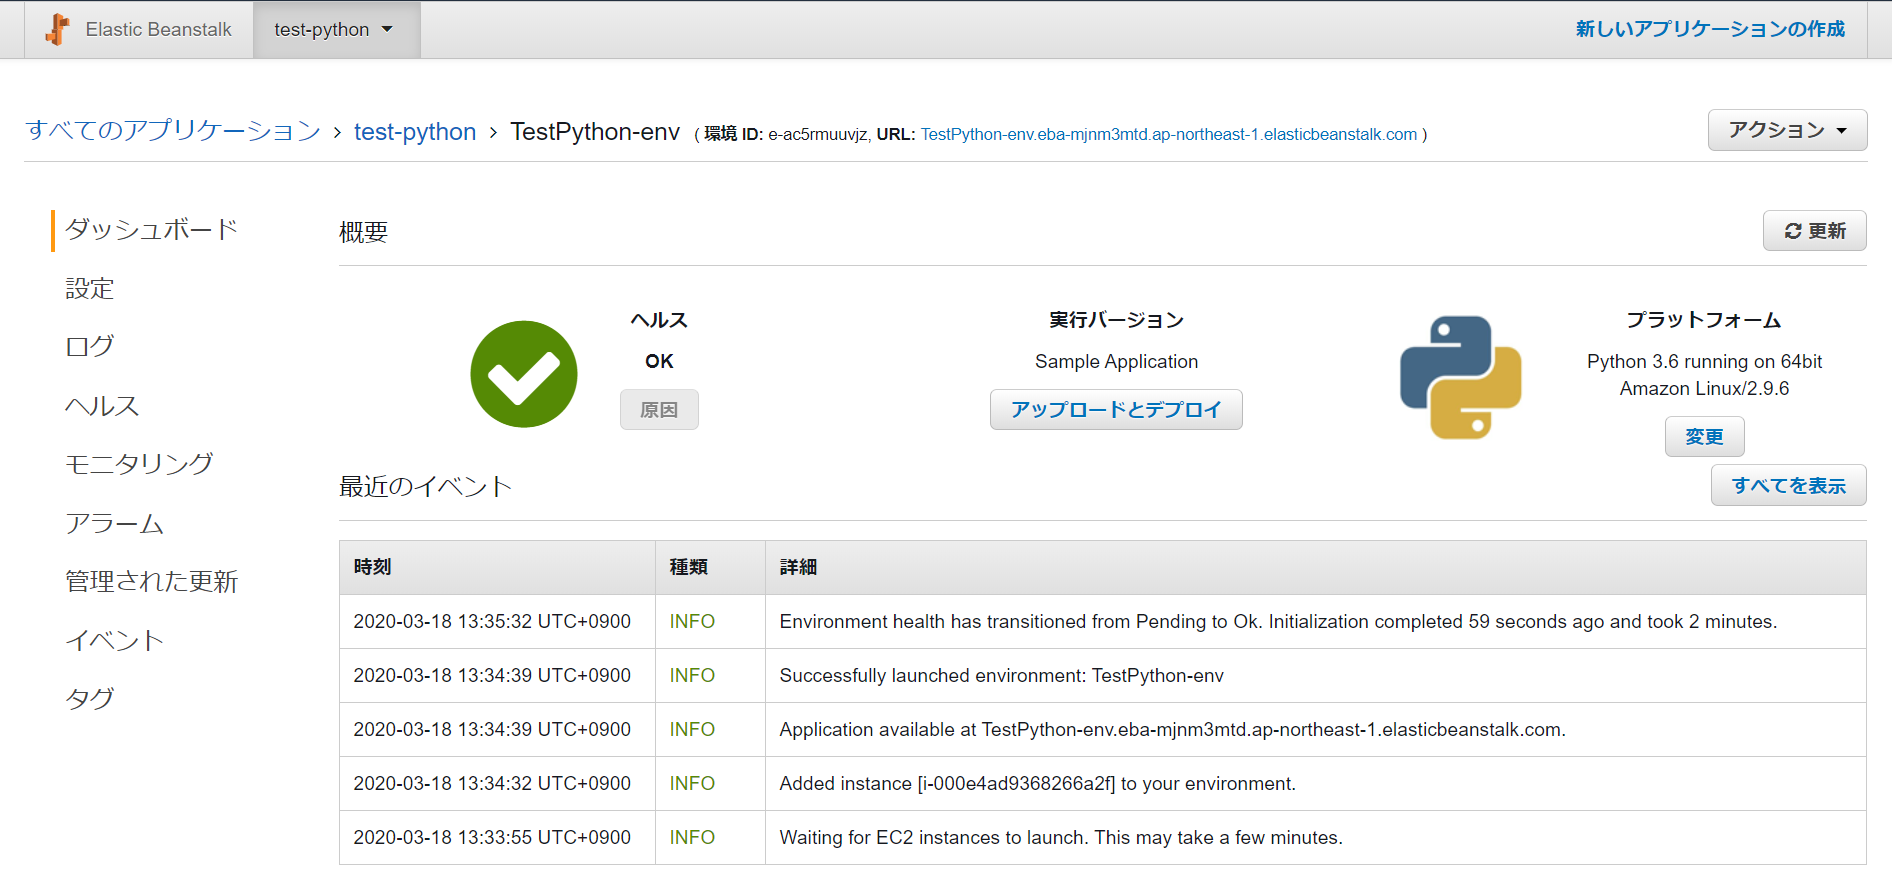Screen dimensions: 1892x889
Task: Open イベント in the sidebar
Action: pyautogui.click(x=114, y=640)
